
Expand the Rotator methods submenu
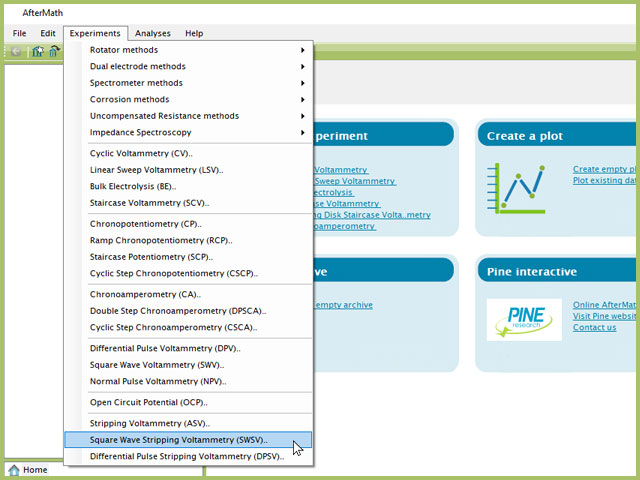pyautogui.click(x=189, y=50)
